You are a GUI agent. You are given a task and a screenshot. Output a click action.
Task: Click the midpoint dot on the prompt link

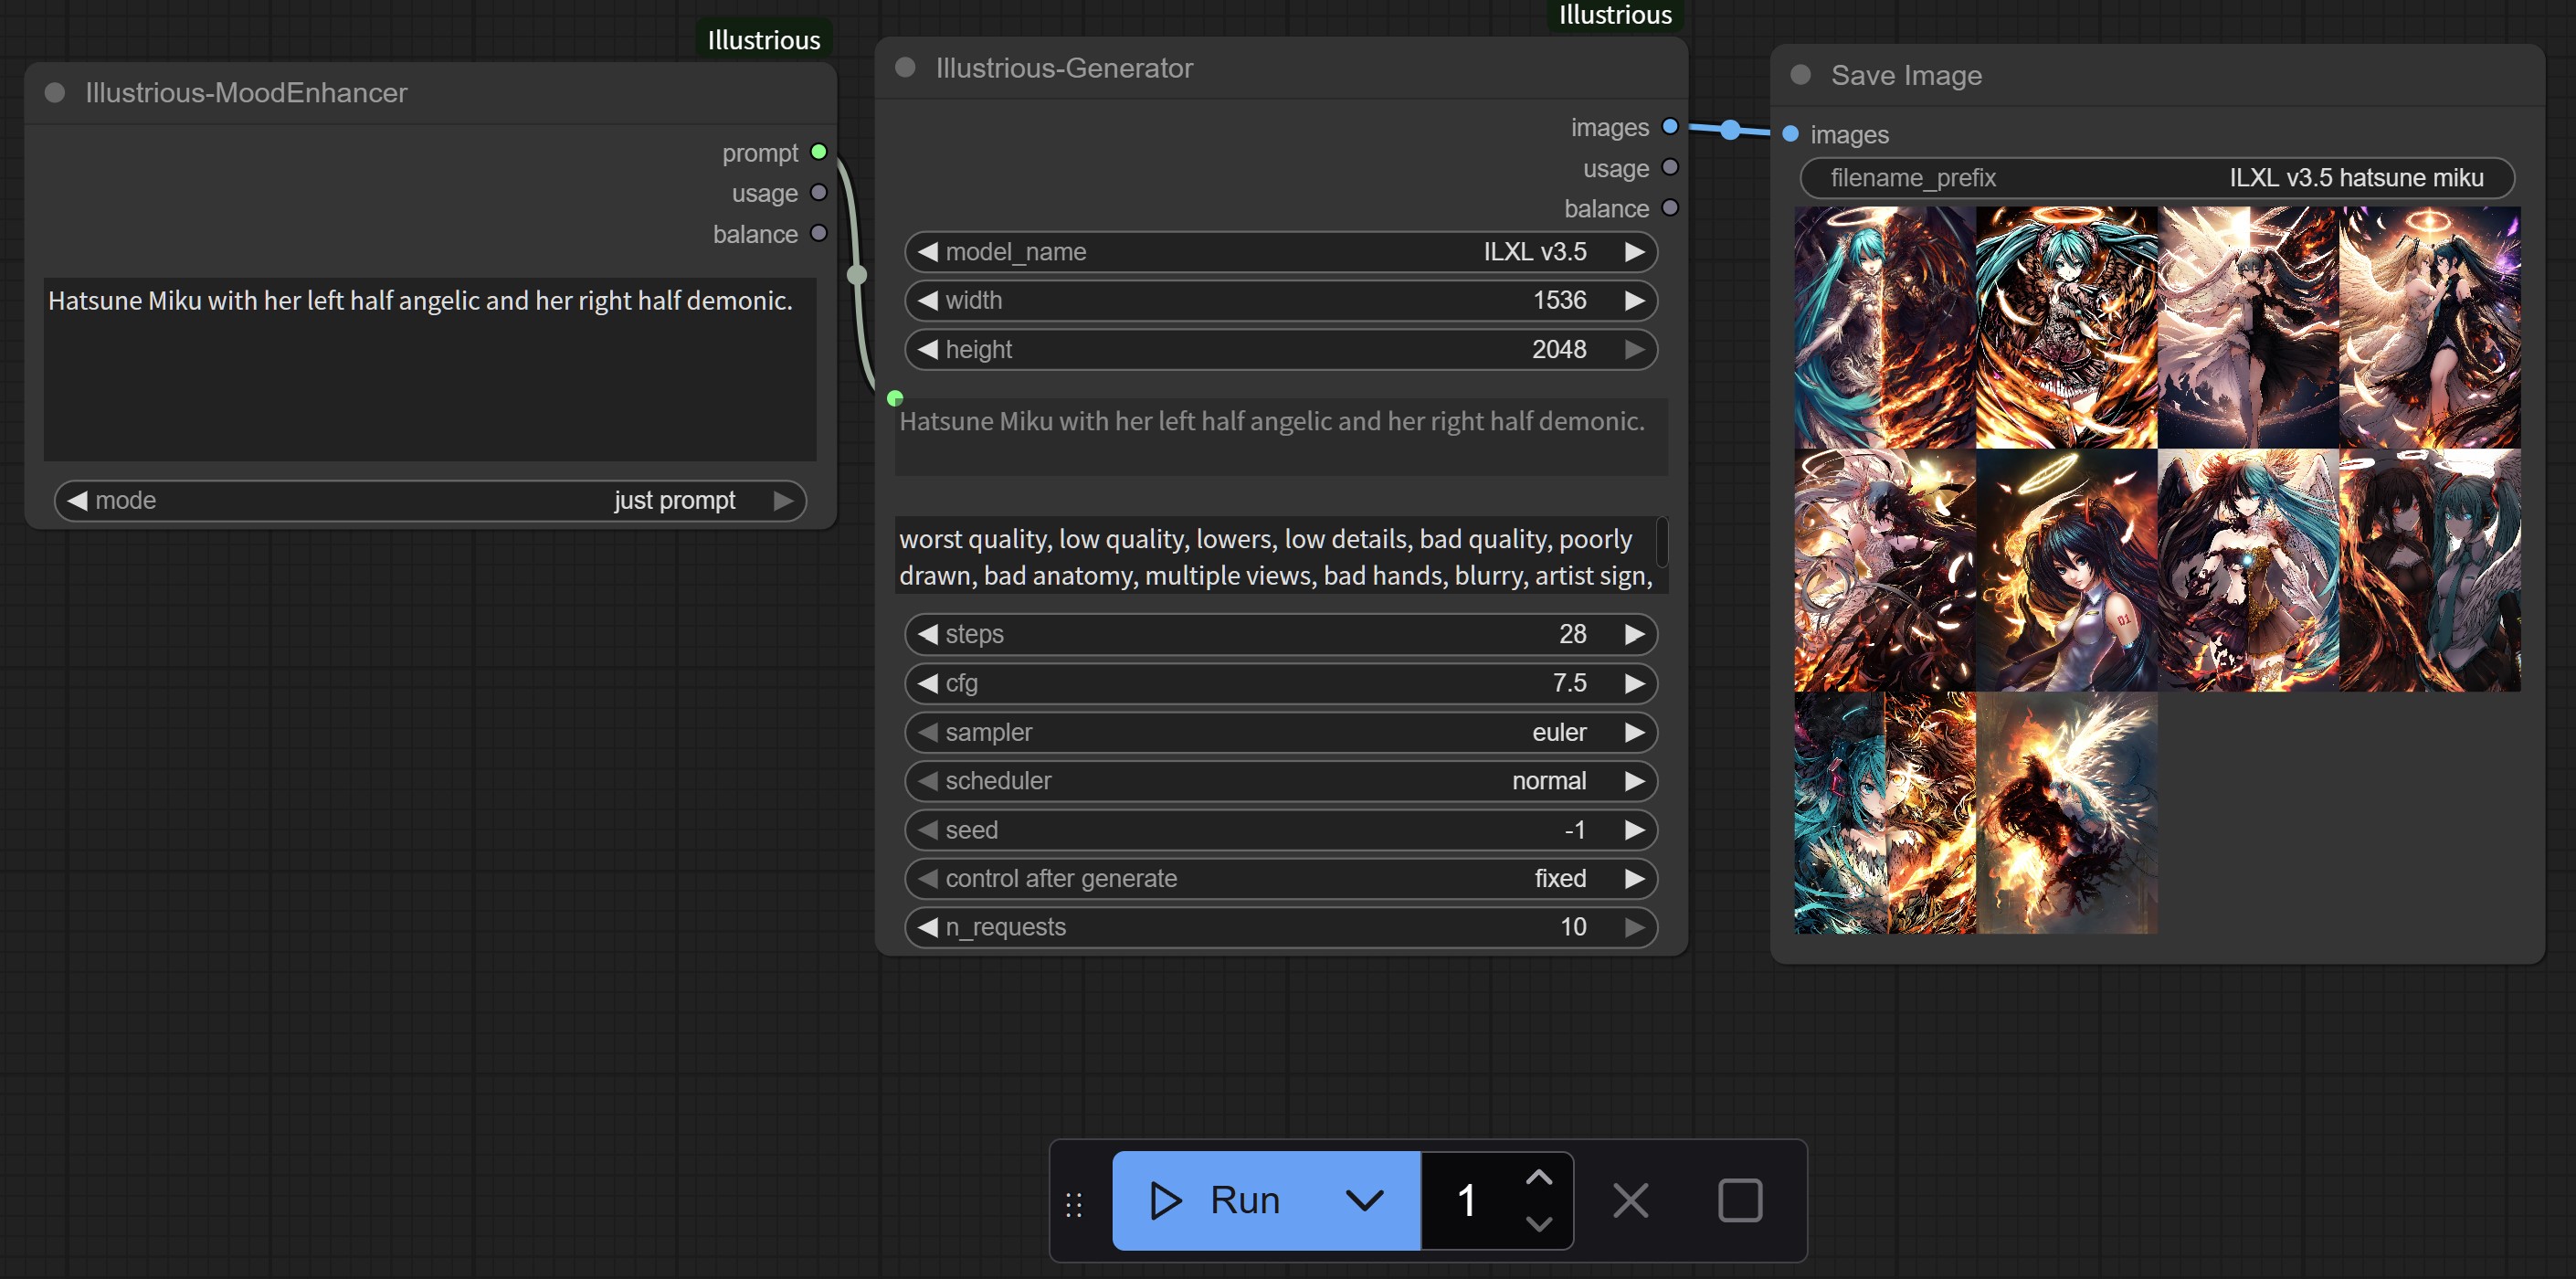coord(857,275)
